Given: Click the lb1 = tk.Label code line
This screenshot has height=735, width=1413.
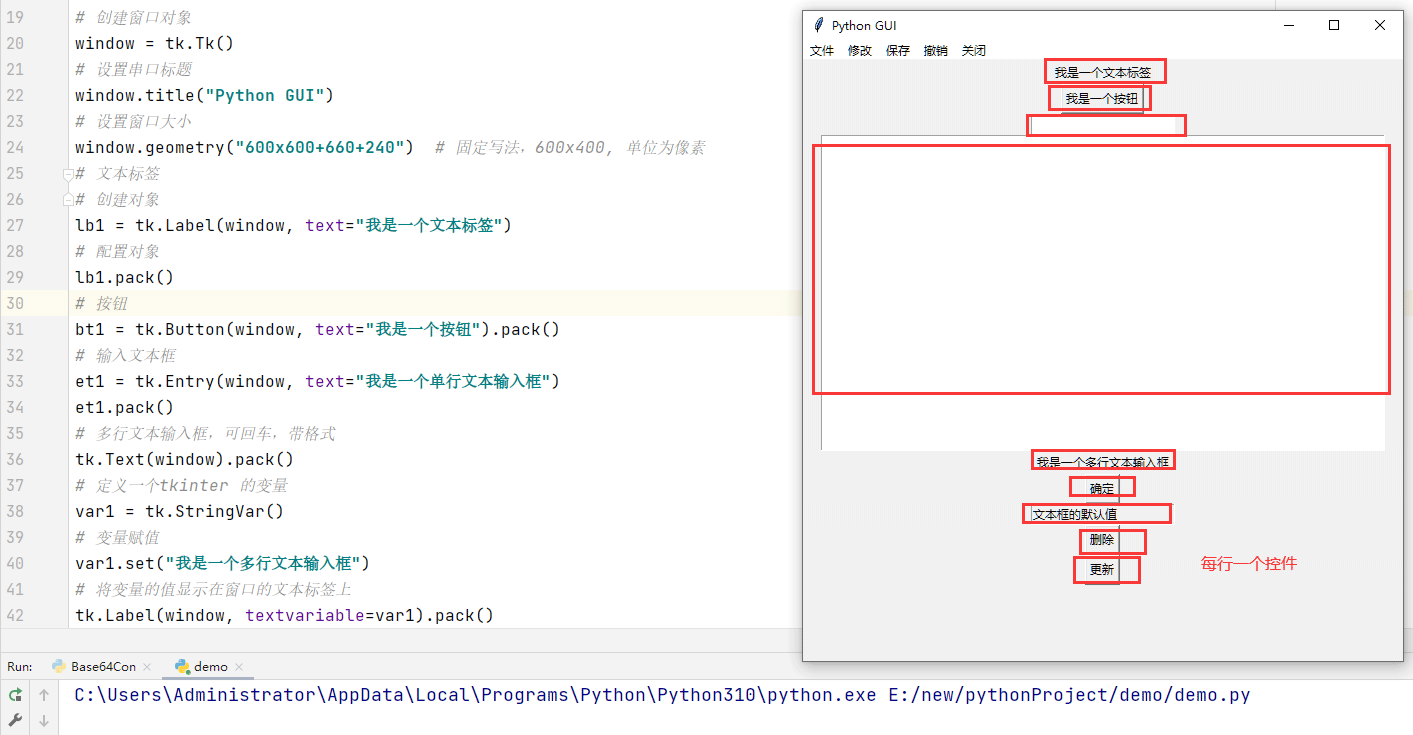Looking at the screenshot, I should click(x=293, y=225).
